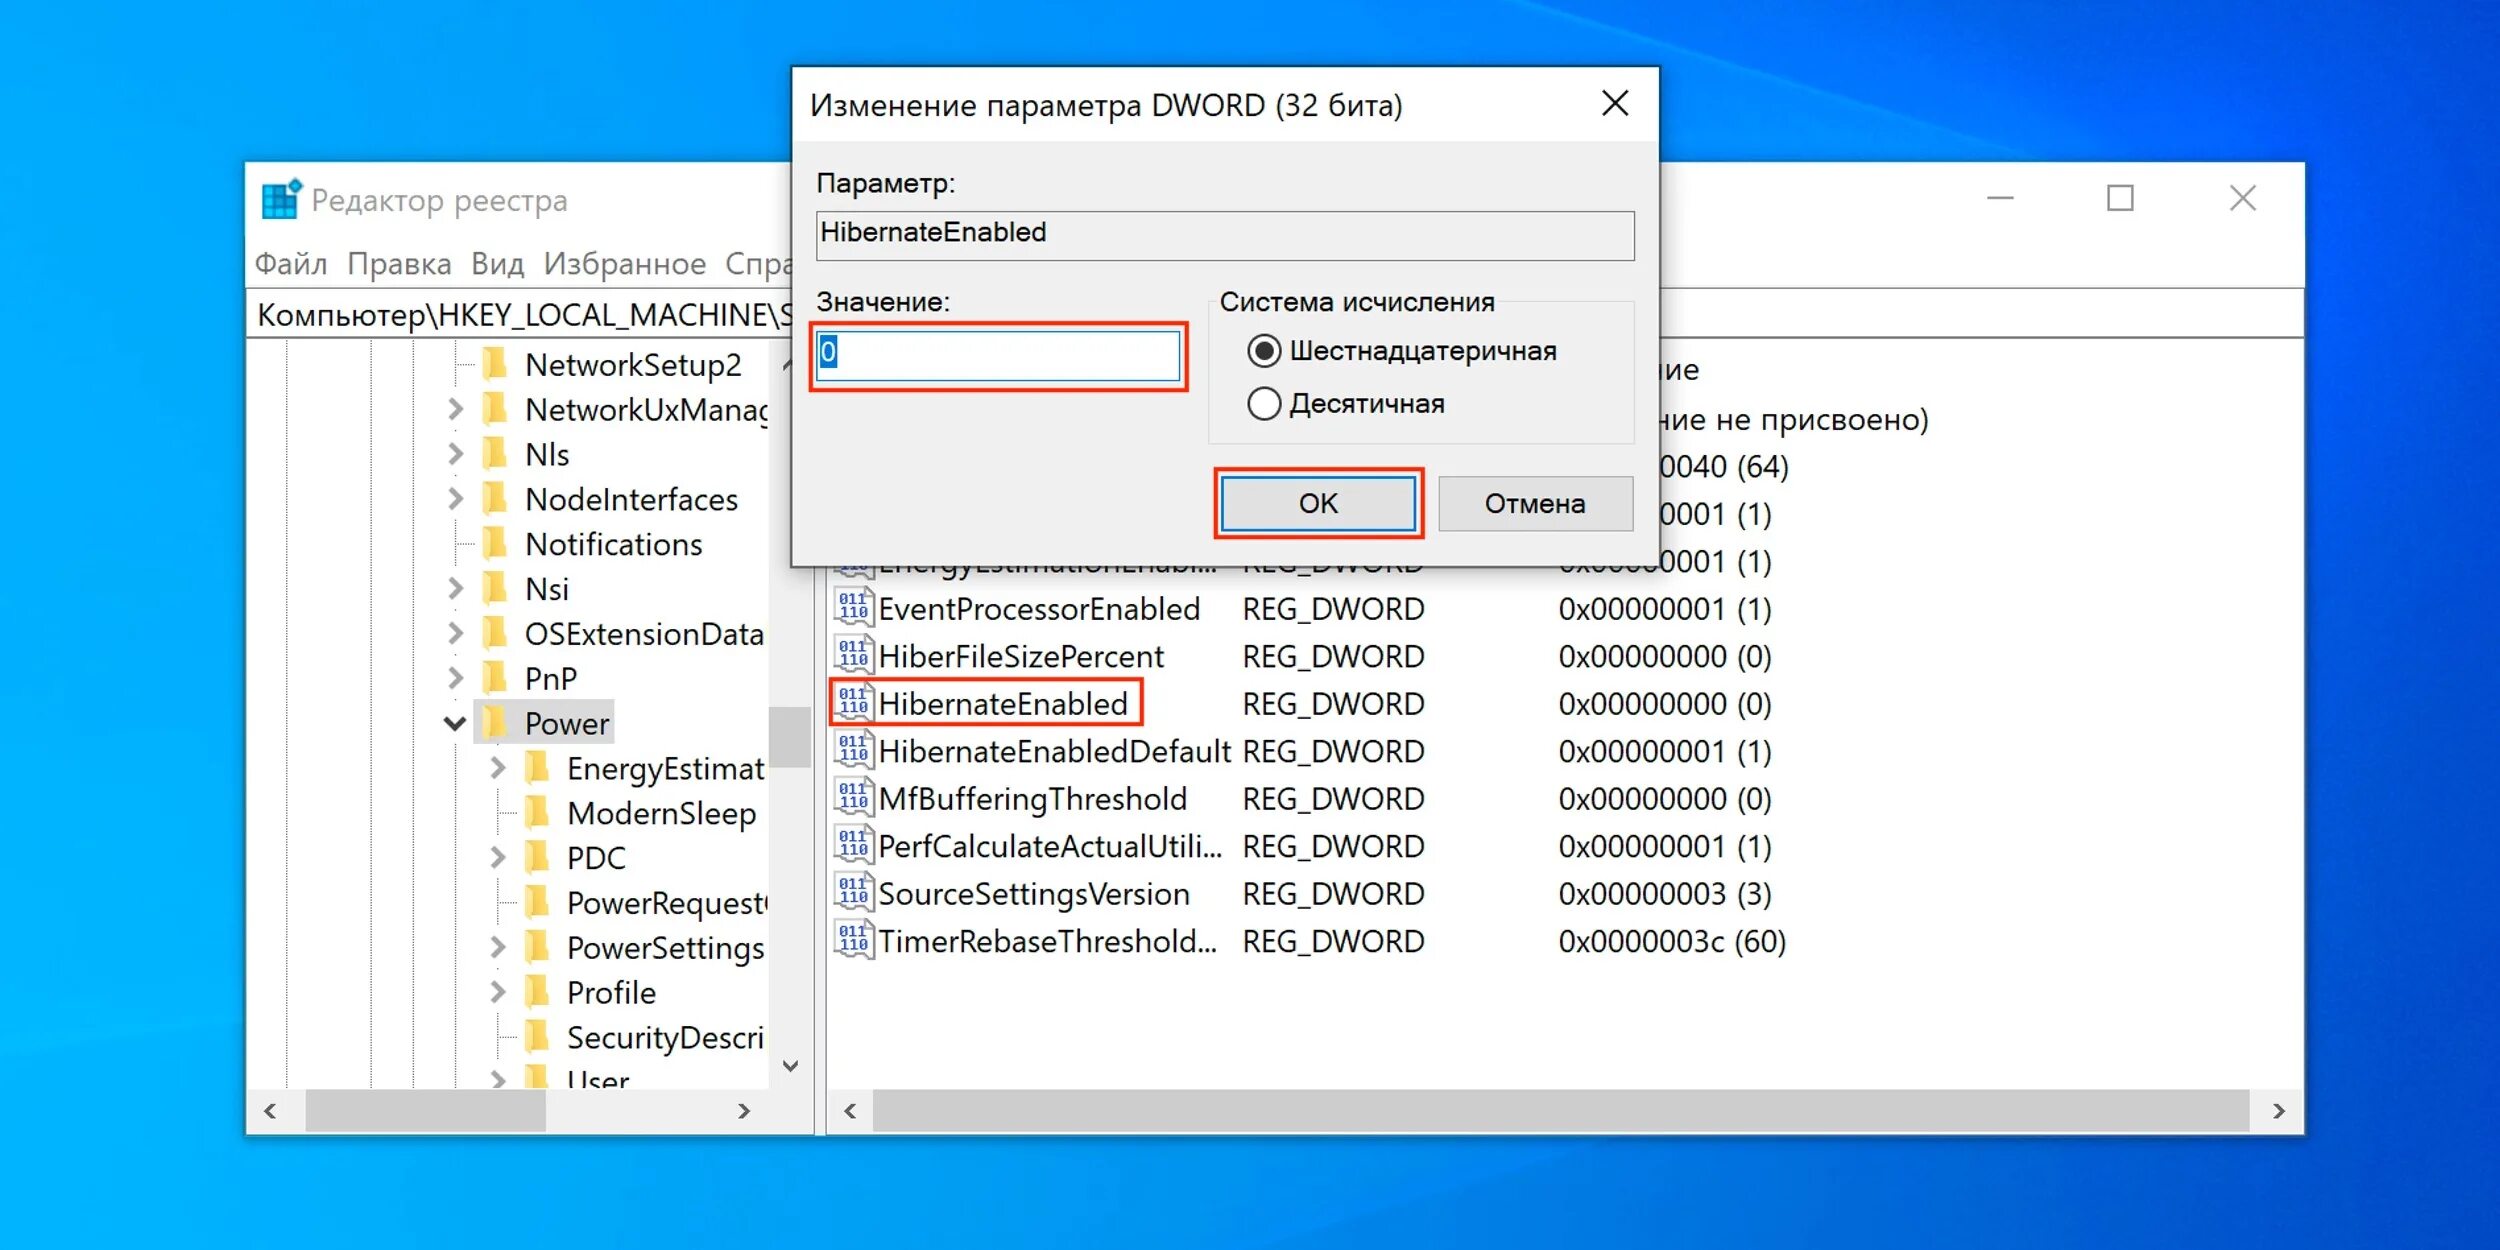Click the MfBufferingThreshold value icon
This screenshot has width=2500, height=1250.
click(853, 798)
